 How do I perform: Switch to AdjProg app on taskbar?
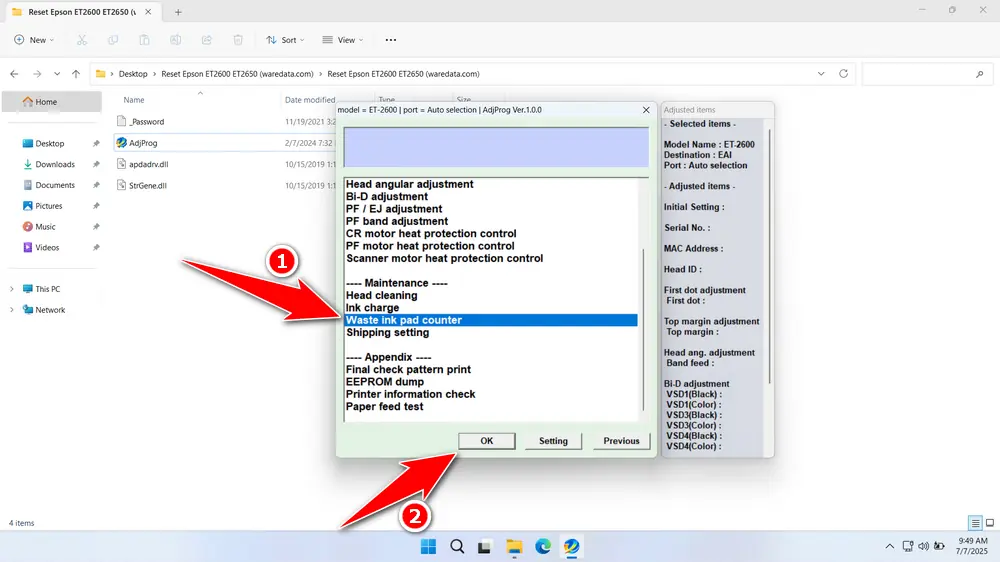pyautogui.click(x=571, y=547)
